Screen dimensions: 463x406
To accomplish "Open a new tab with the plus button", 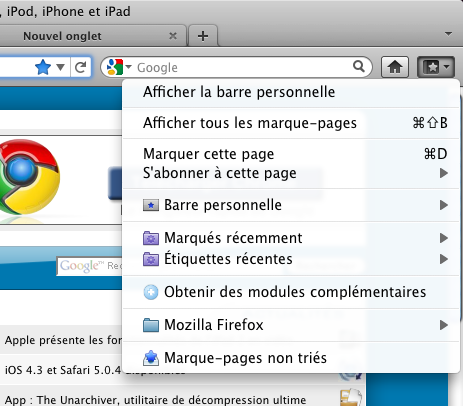I will (x=203, y=36).
